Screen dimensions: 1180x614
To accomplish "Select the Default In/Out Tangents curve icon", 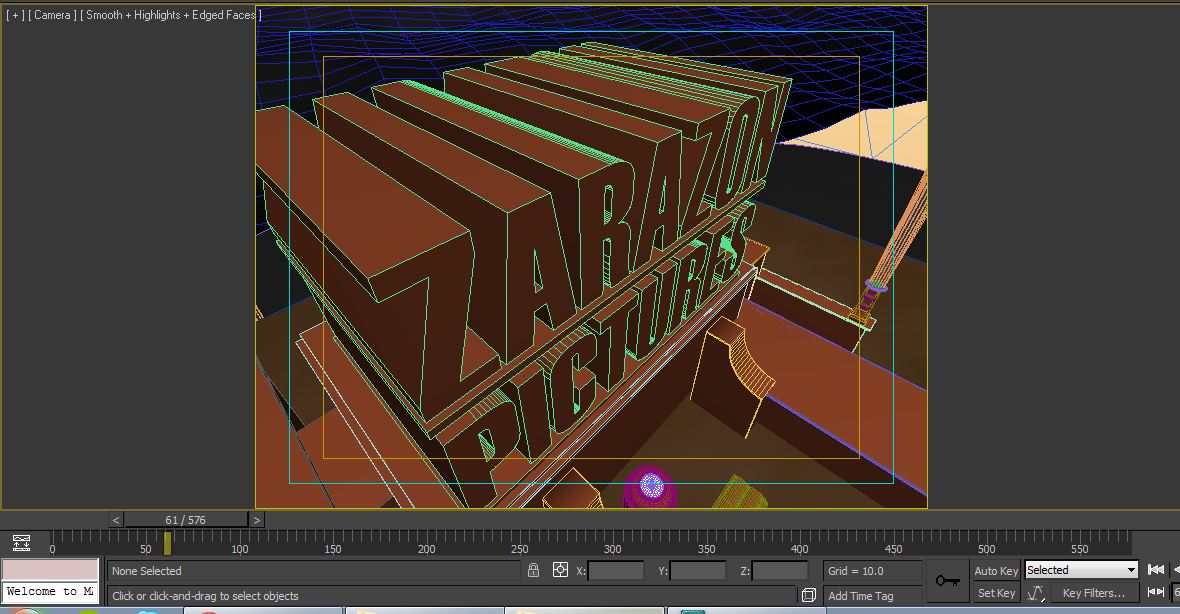I will click(x=1035, y=593).
